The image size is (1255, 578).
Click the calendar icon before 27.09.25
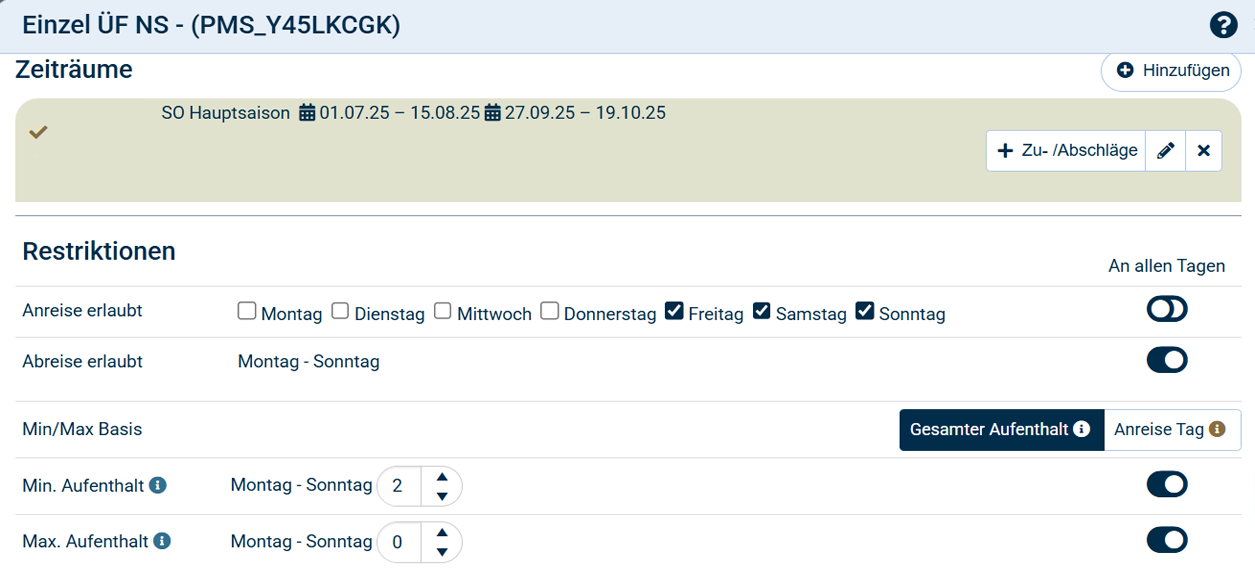coord(493,113)
